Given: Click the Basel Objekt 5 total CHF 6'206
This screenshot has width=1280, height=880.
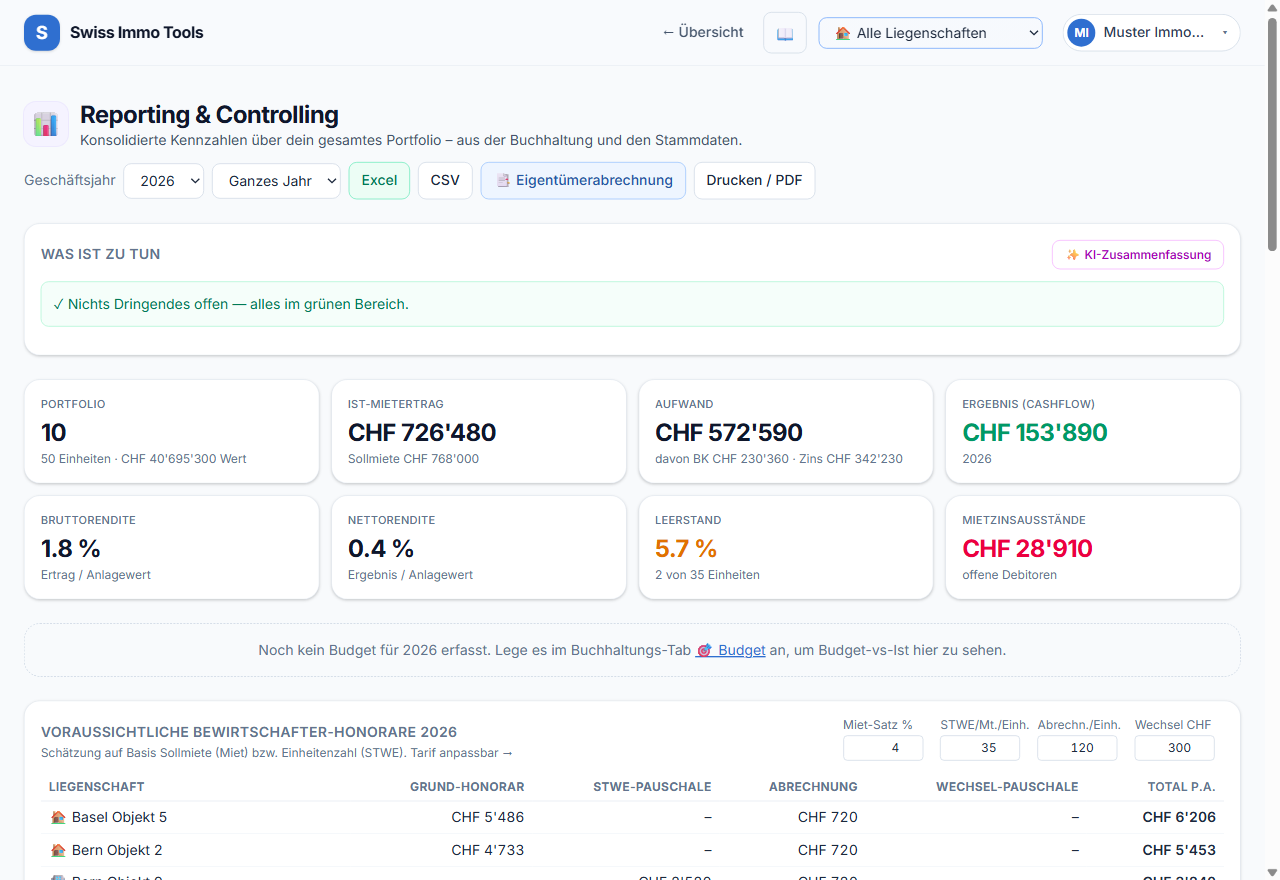Looking at the screenshot, I should click(x=1179, y=817).
